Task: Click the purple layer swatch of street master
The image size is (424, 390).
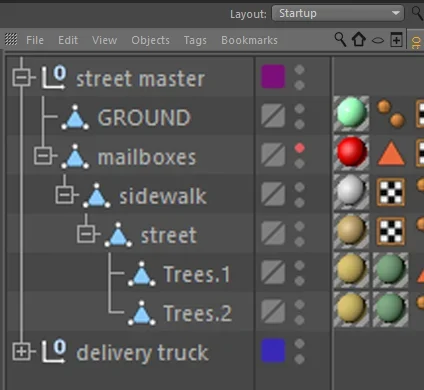Action: 273,77
